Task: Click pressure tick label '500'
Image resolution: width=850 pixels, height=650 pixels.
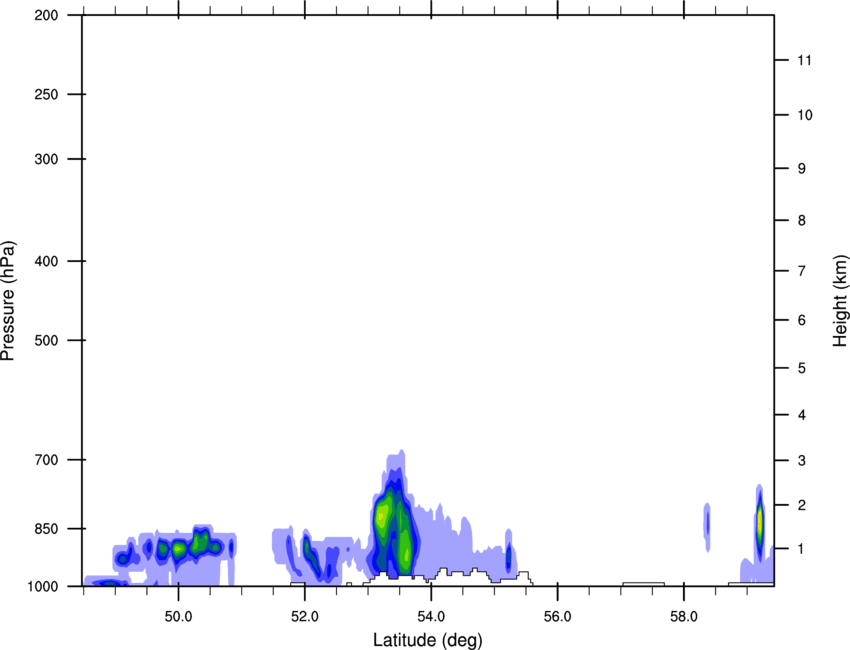Action: pyautogui.click(x=46, y=340)
